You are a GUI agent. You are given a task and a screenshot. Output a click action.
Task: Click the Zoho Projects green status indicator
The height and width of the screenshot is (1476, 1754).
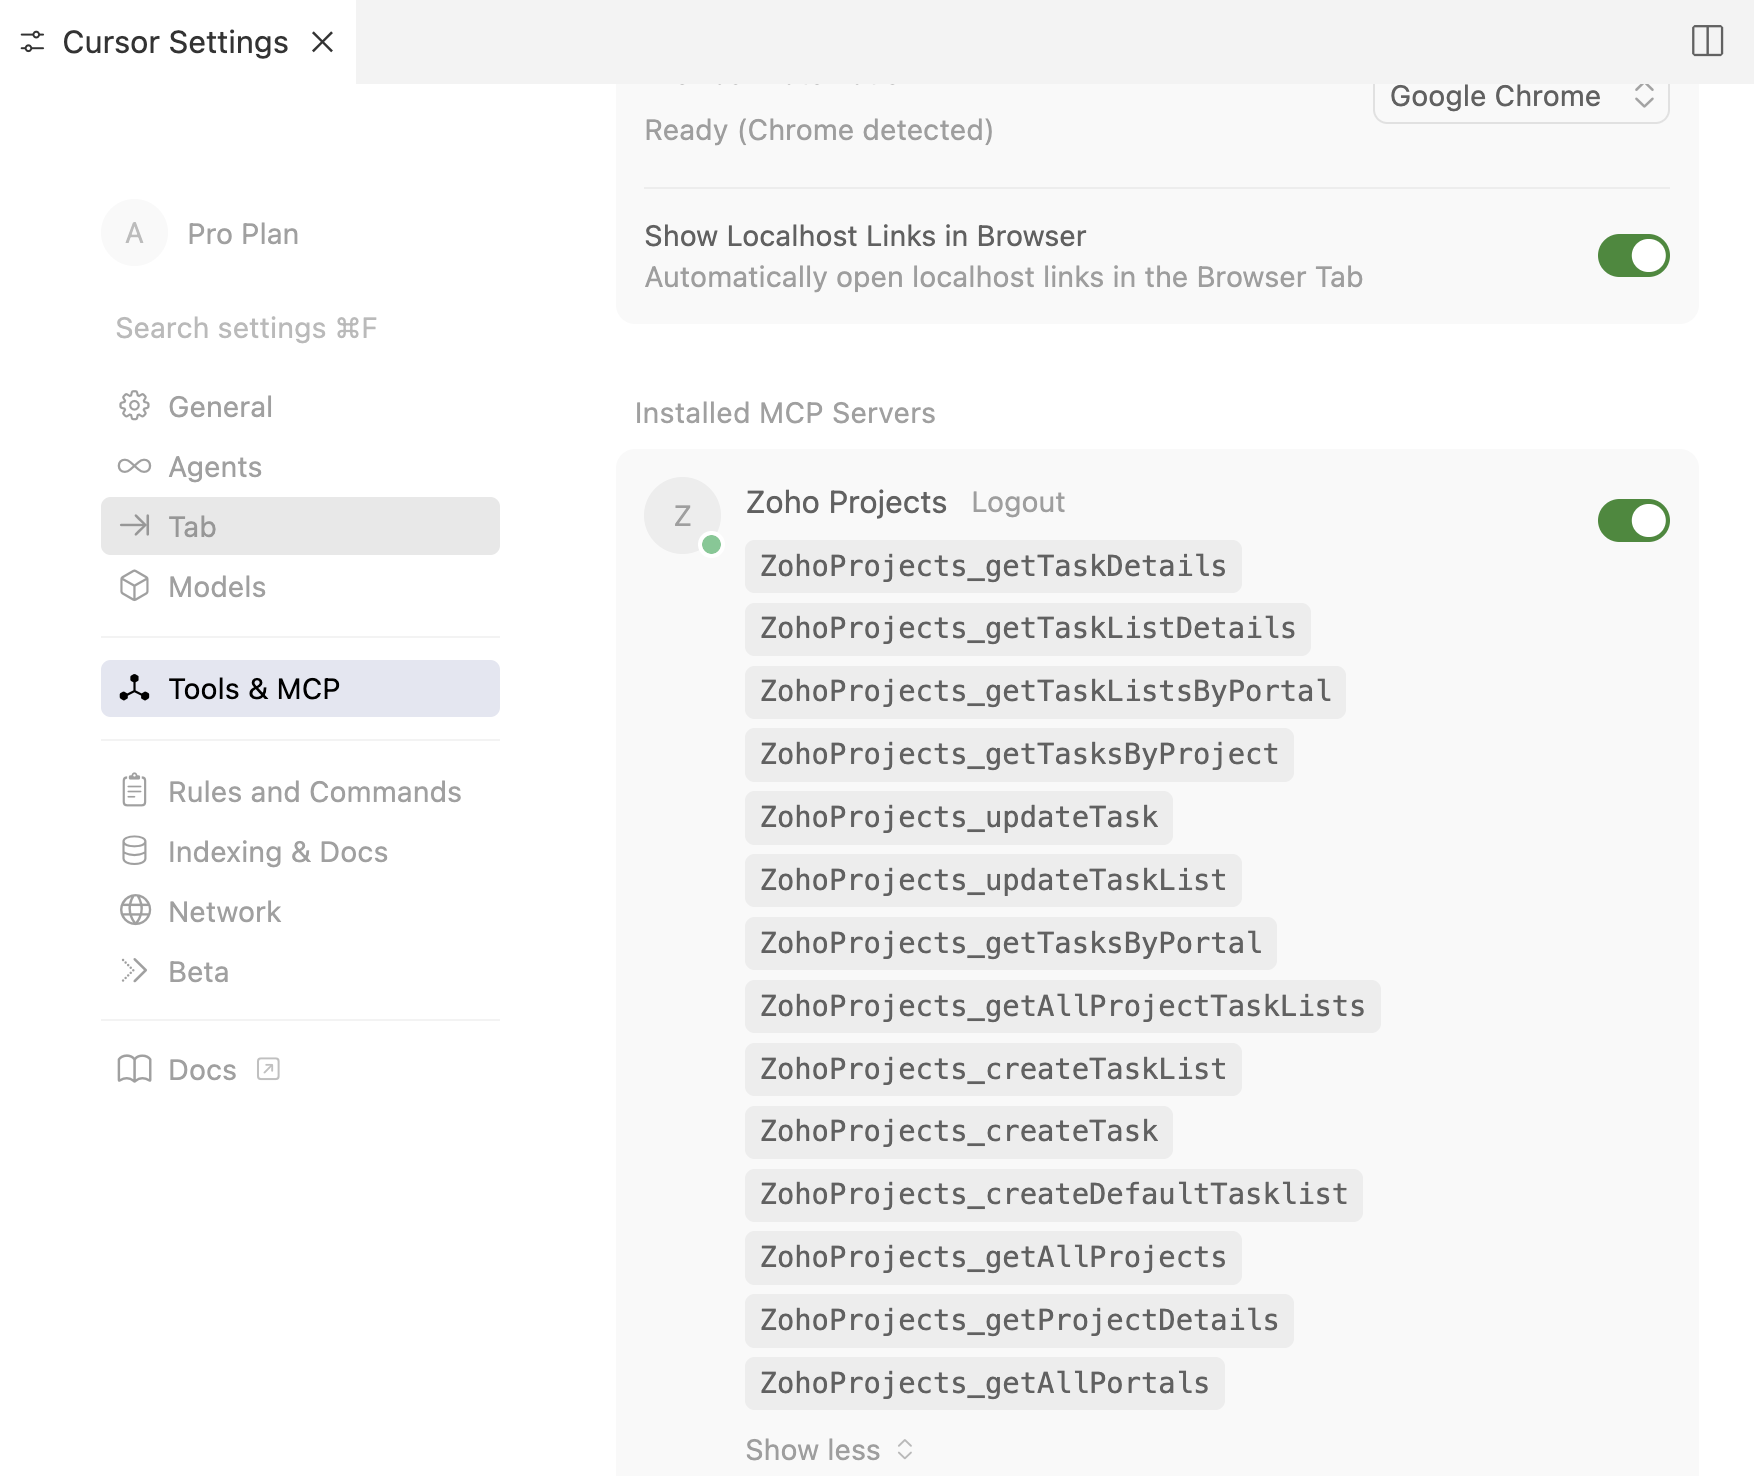(712, 543)
